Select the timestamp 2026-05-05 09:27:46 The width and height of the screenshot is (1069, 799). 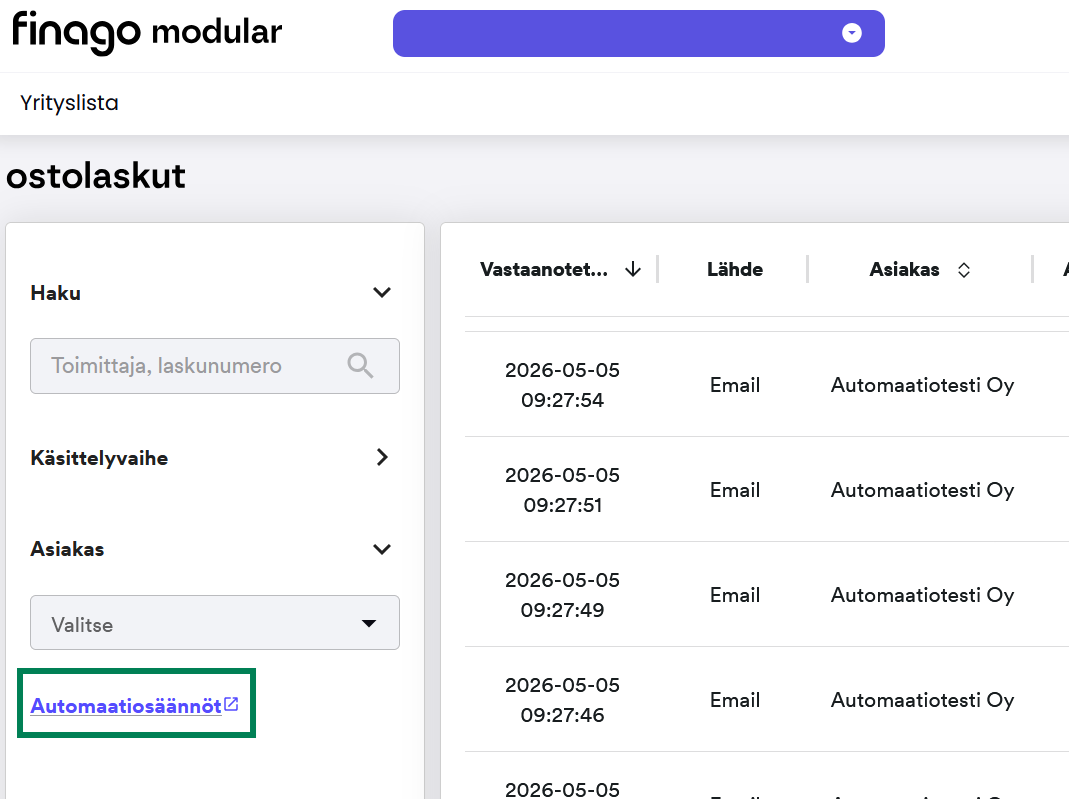pos(562,699)
